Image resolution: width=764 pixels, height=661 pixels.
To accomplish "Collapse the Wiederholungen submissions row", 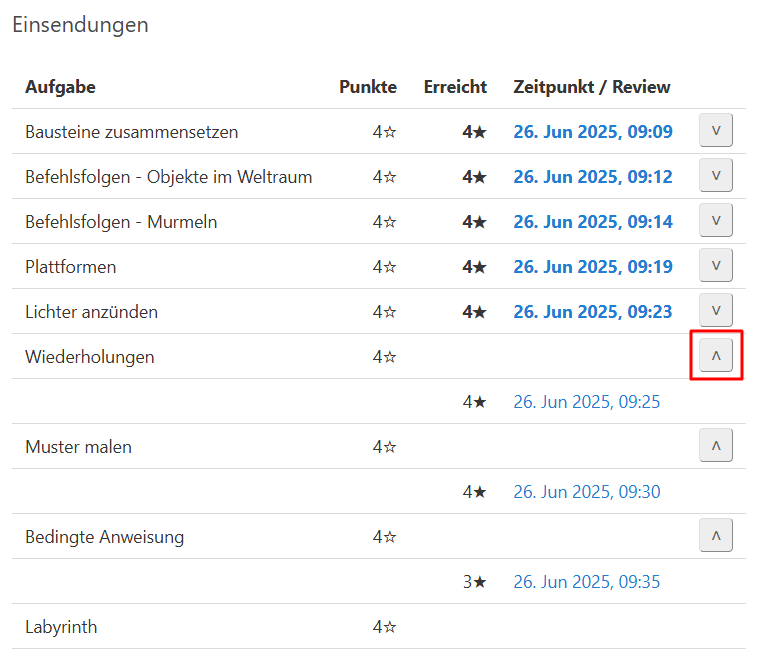I will pyautogui.click(x=715, y=356).
